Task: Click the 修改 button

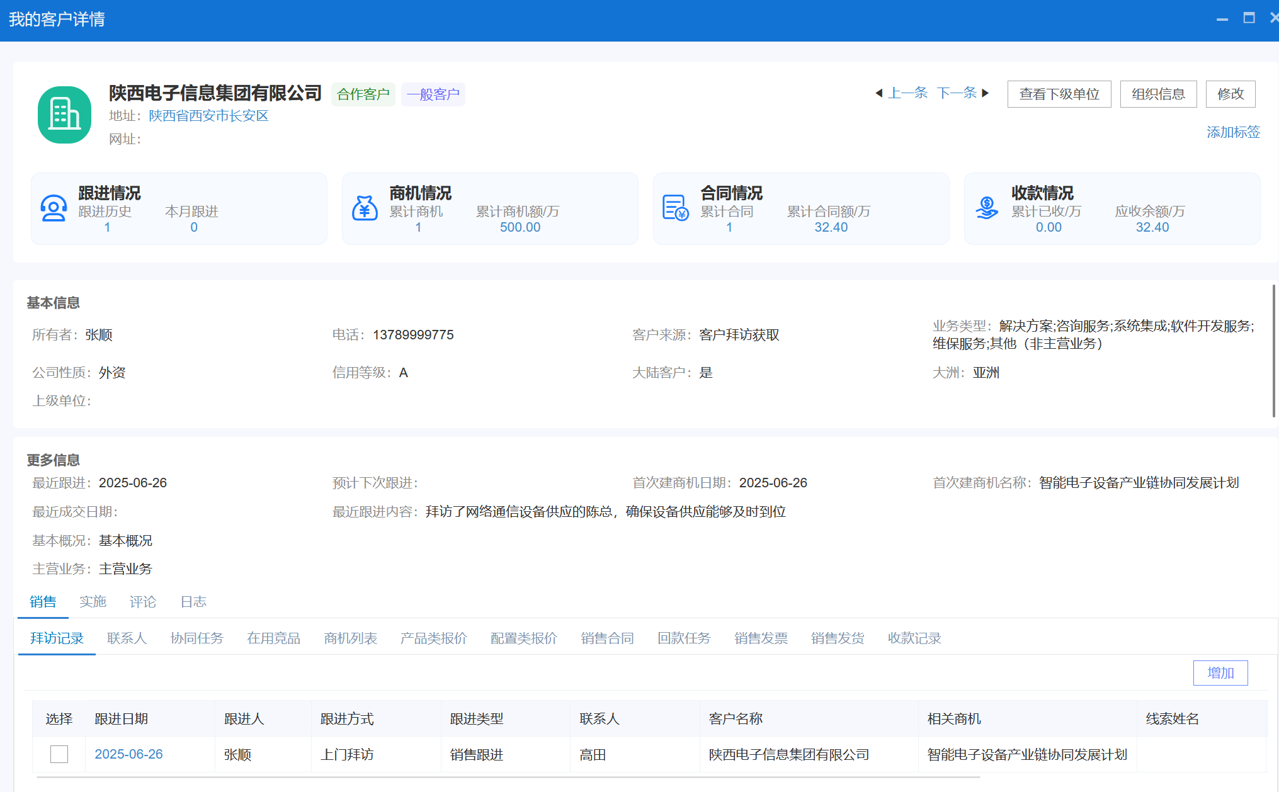Action: click(x=1230, y=93)
